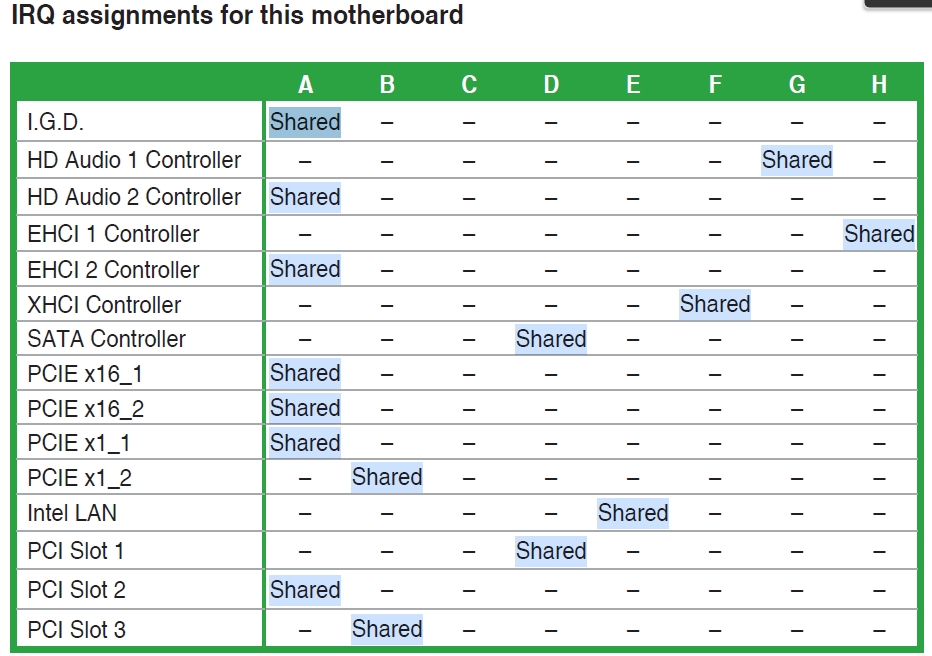Click Shared in Intel LAN row

click(633, 513)
